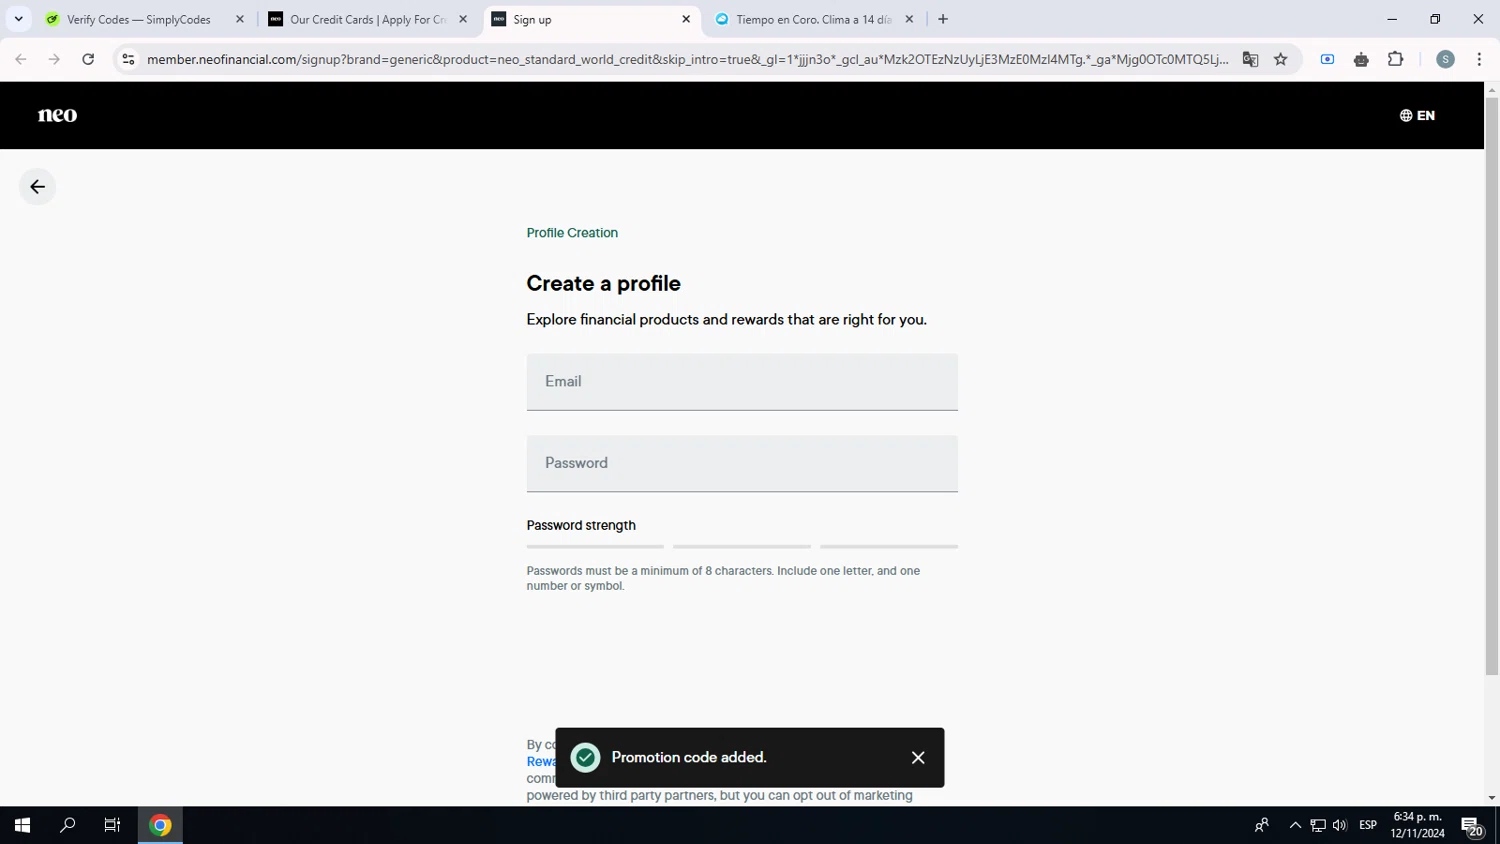Switch to Our Credit Cards tab

tap(367, 19)
